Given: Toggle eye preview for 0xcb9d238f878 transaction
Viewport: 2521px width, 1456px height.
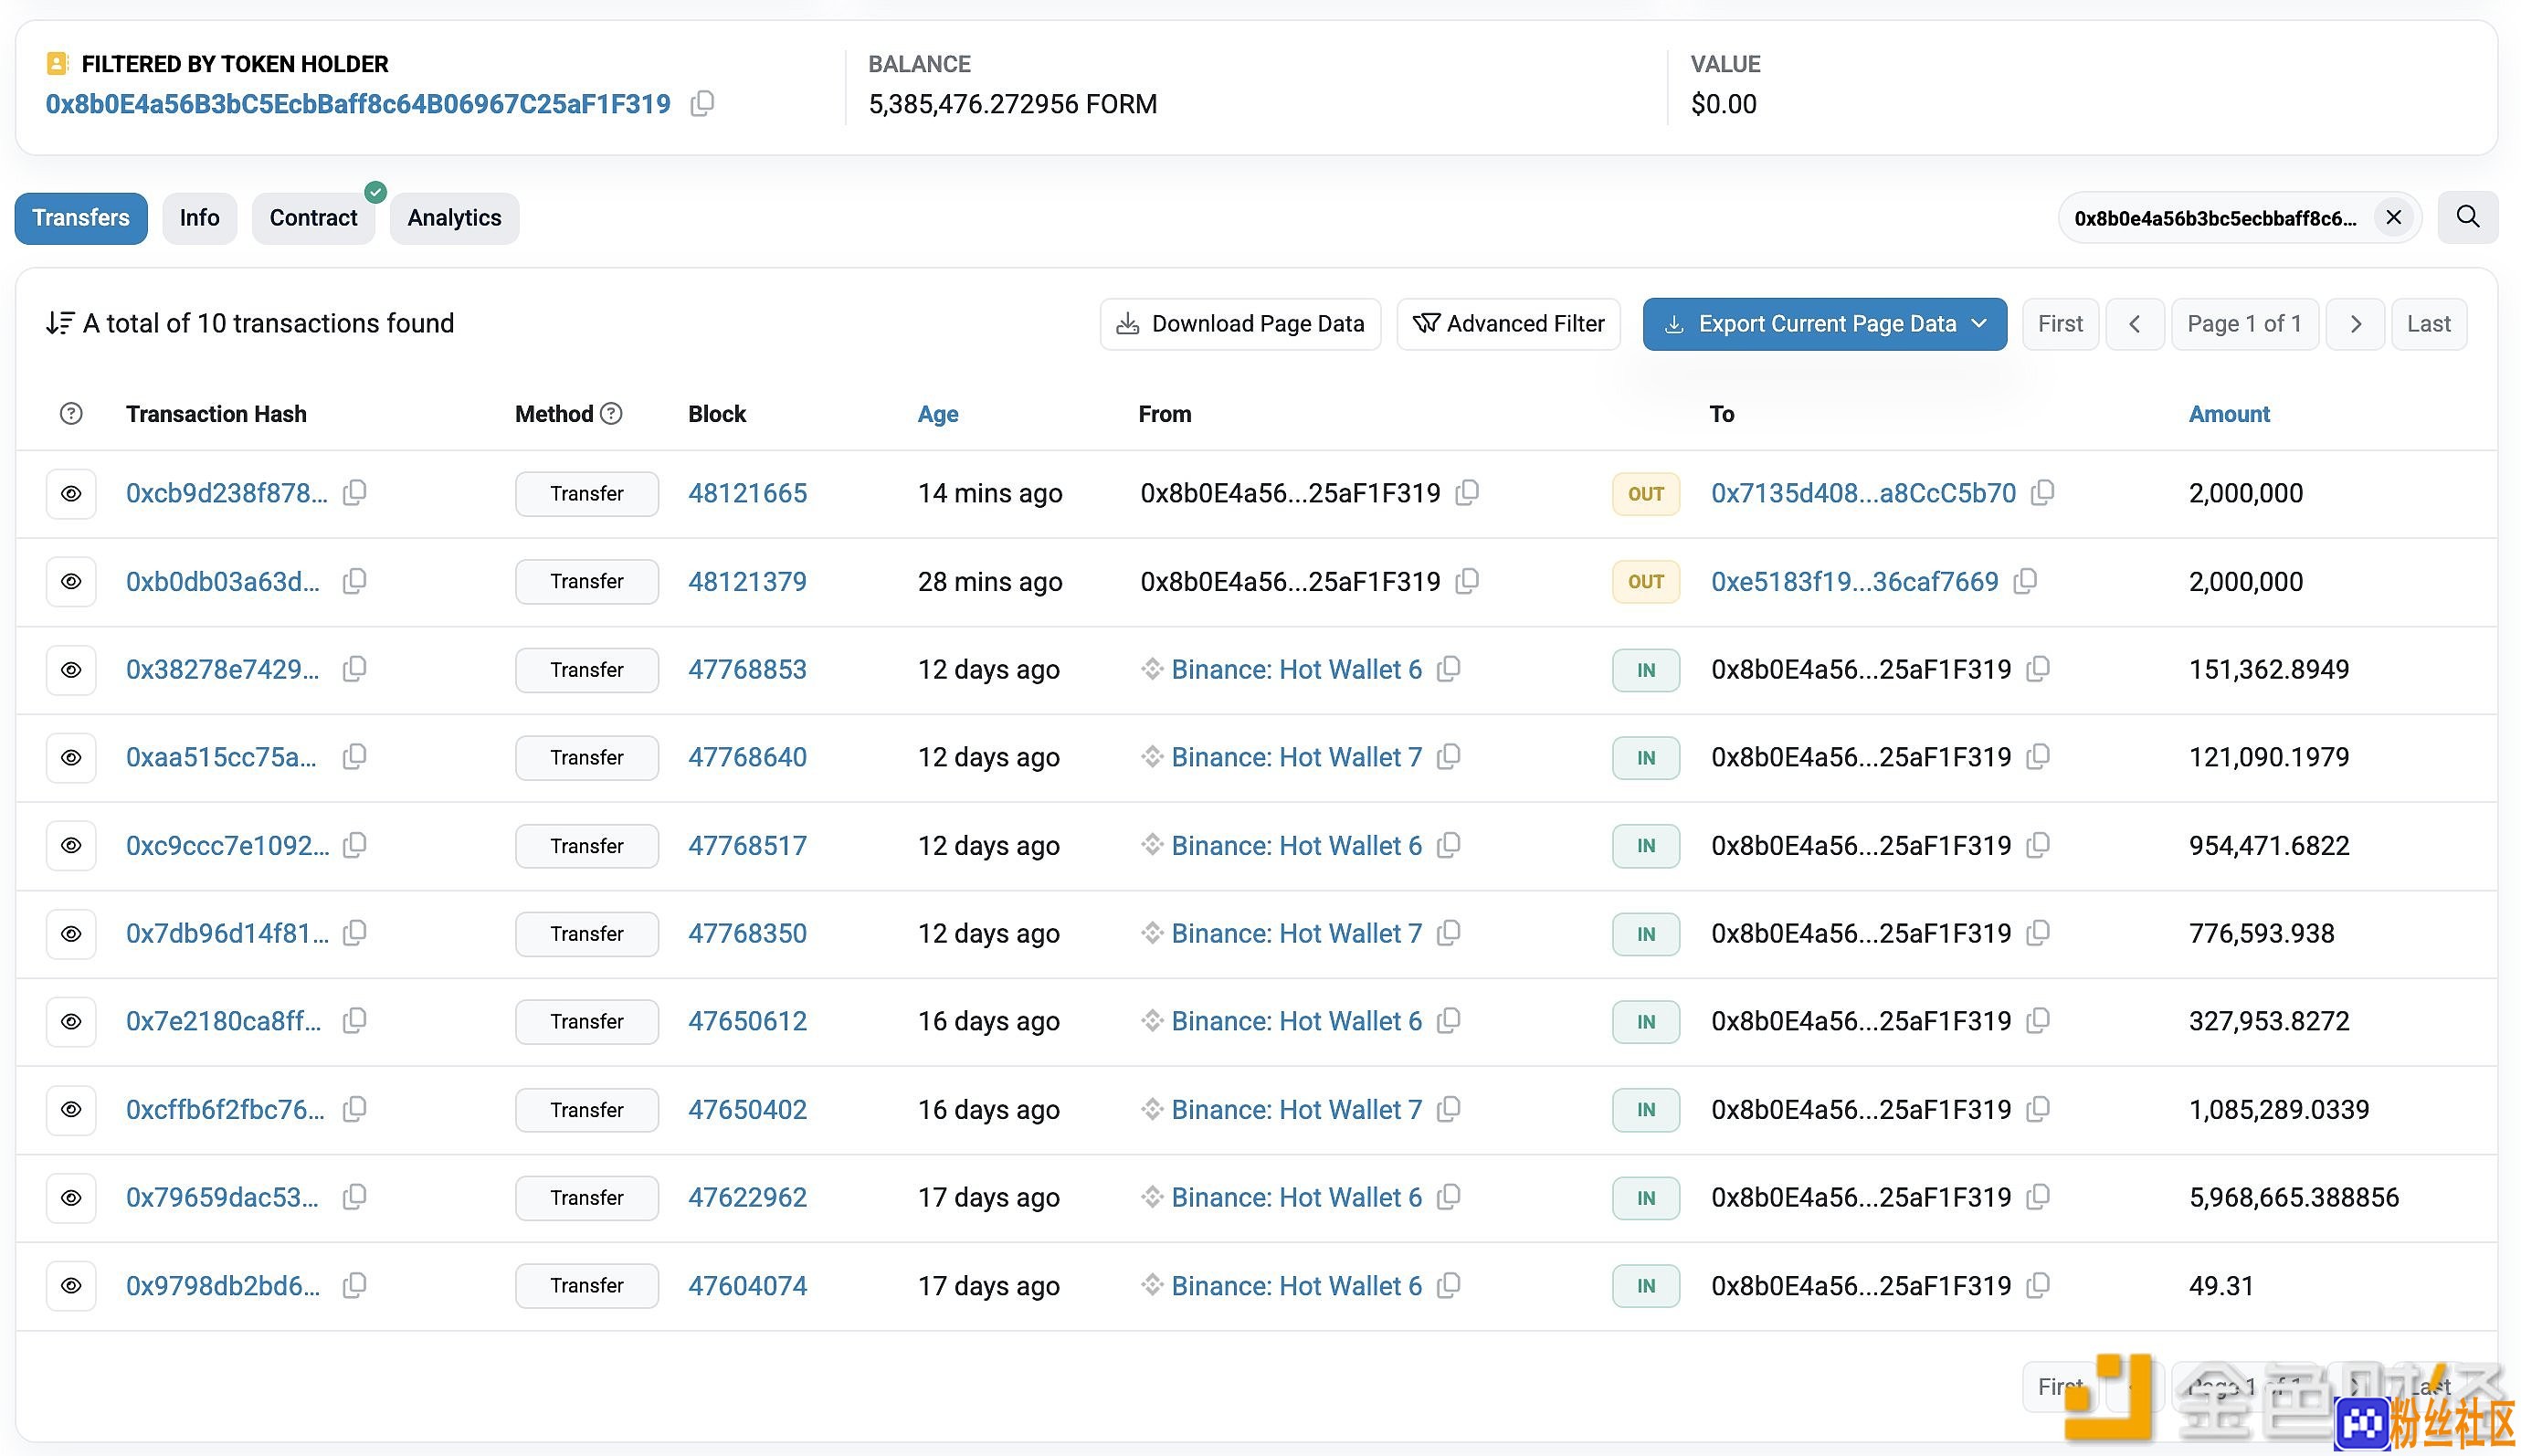Looking at the screenshot, I should click(x=71, y=493).
